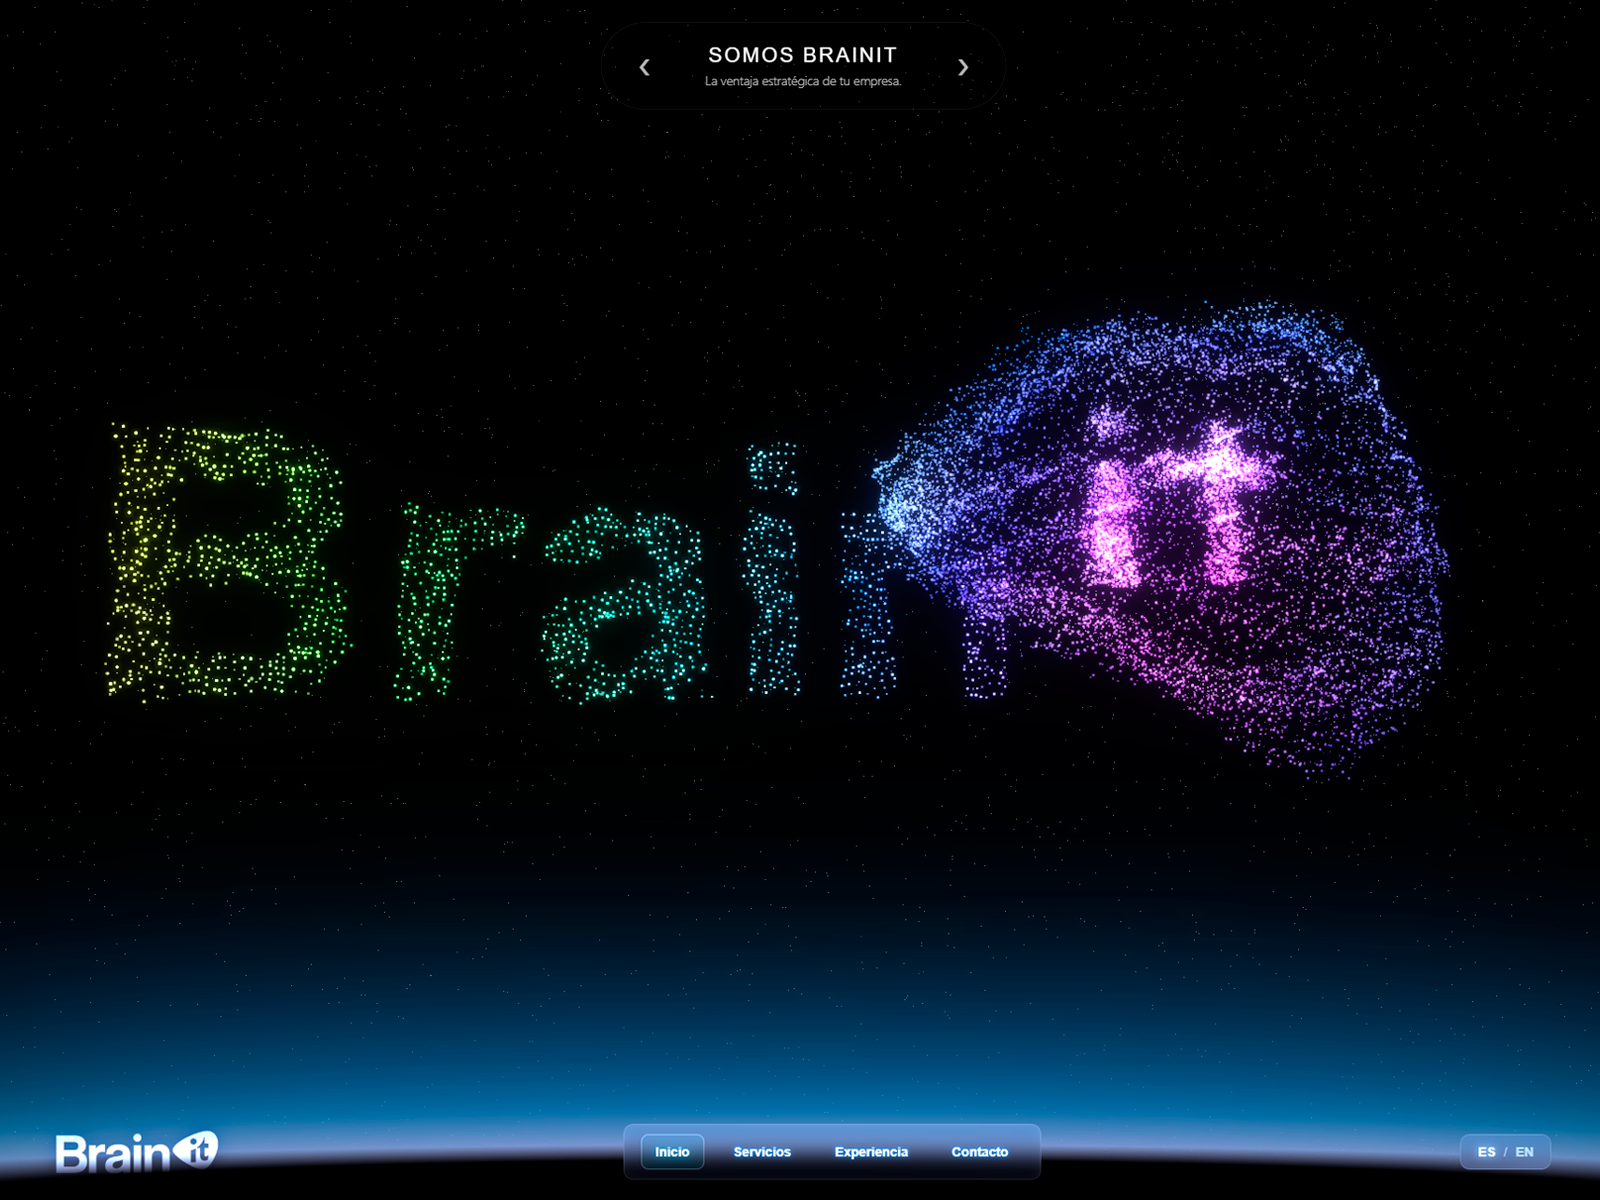Open the Inicio navigation tab
The height and width of the screenshot is (1200, 1600).
pyautogui.click(x=672, y=1152)
